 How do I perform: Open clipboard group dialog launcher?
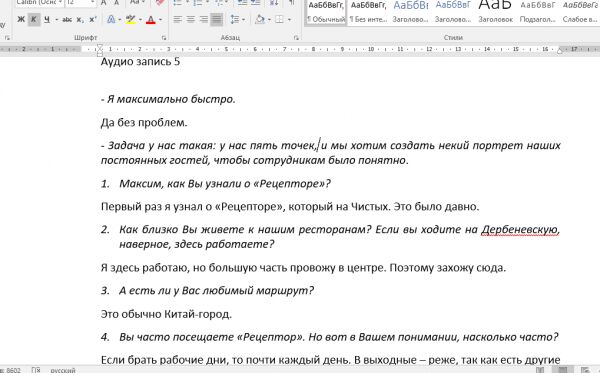coord(7,38)
